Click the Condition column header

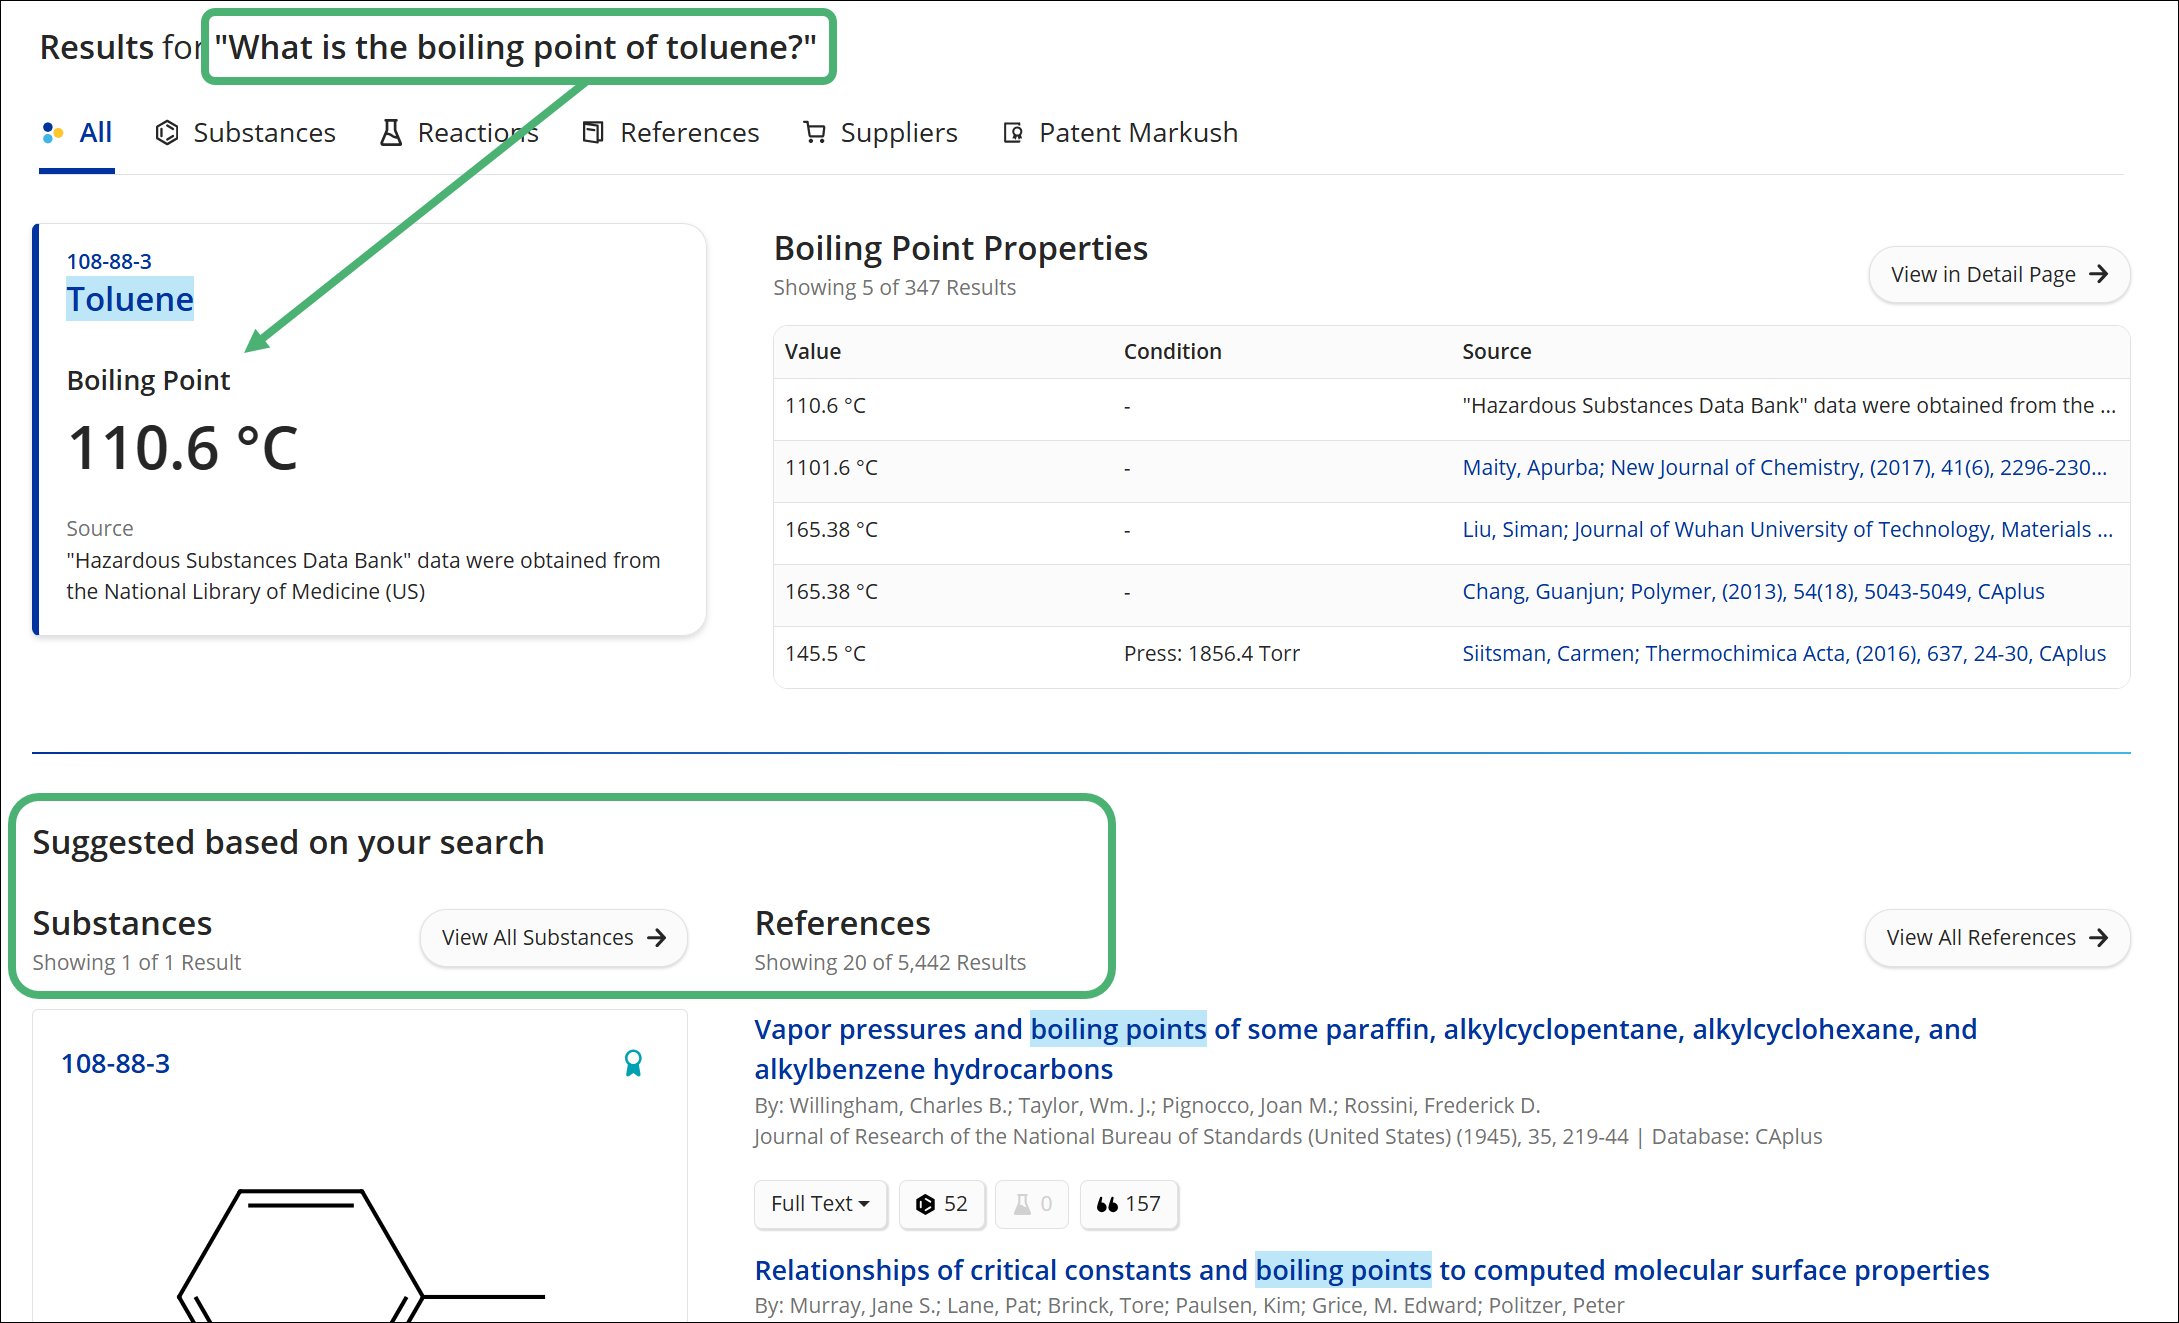(x=1172, y=352)
